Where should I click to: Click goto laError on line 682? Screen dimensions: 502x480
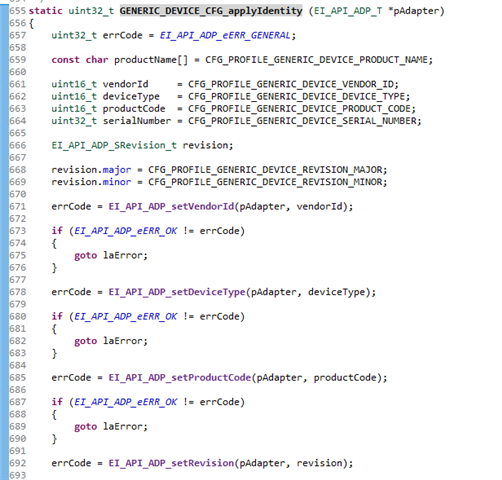[x=111, y=341]
